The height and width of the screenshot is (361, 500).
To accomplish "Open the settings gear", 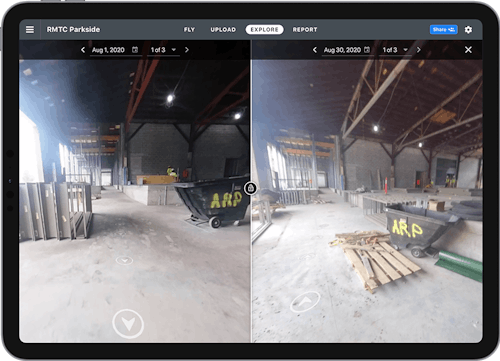I will [468, 30].
